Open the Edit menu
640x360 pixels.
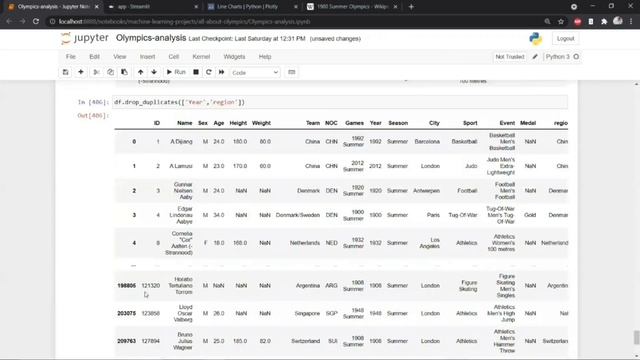(x=94, y=57)
